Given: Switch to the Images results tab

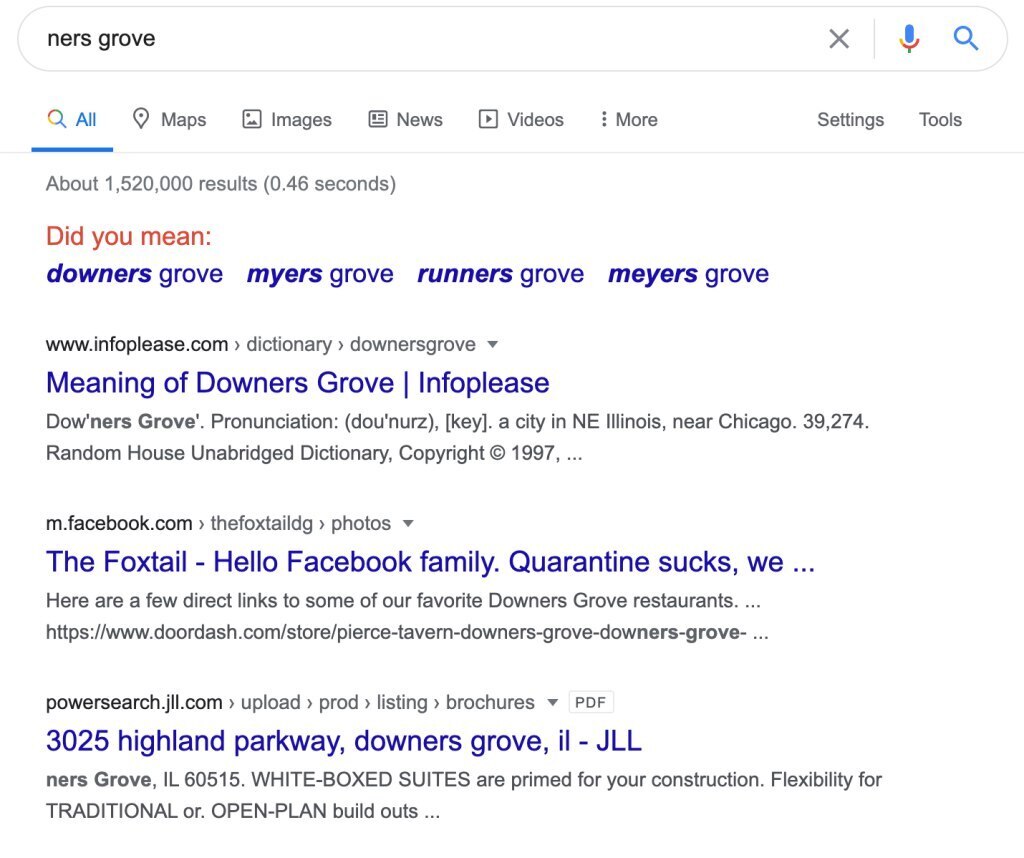Looking at the screenshot, I should pos(287,120).
